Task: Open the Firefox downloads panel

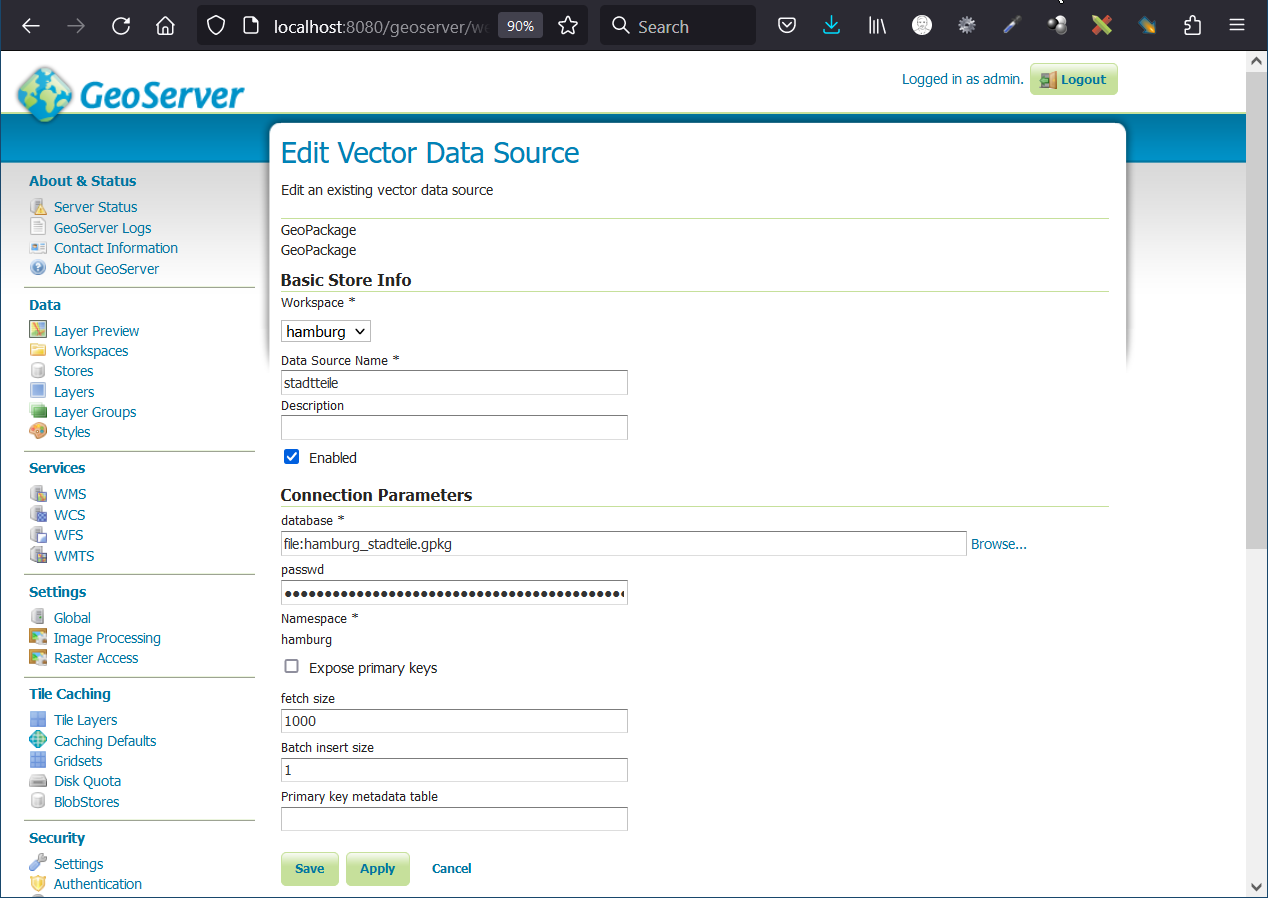Action: click(831, 26)
